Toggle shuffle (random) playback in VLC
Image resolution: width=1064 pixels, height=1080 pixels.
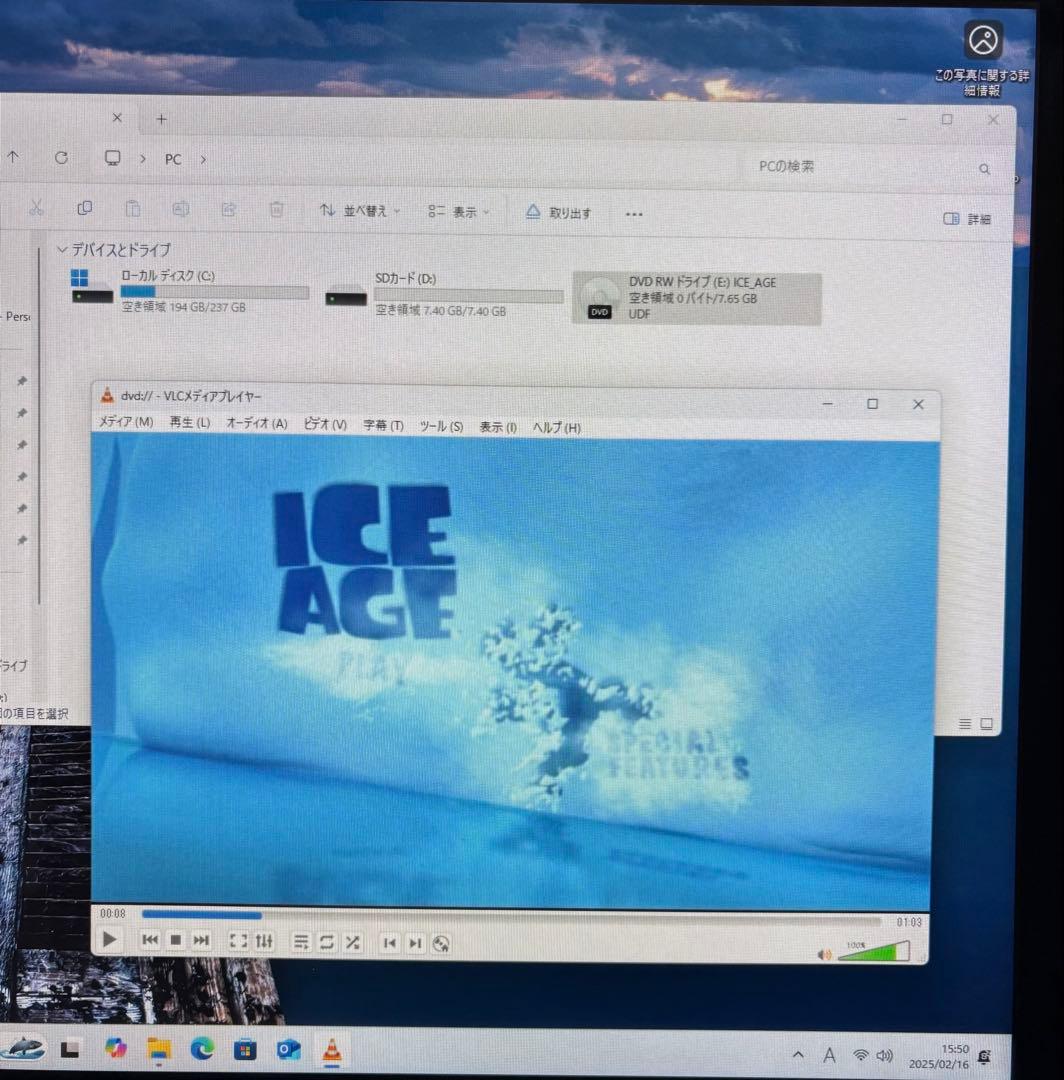click(x=353, y=942)
